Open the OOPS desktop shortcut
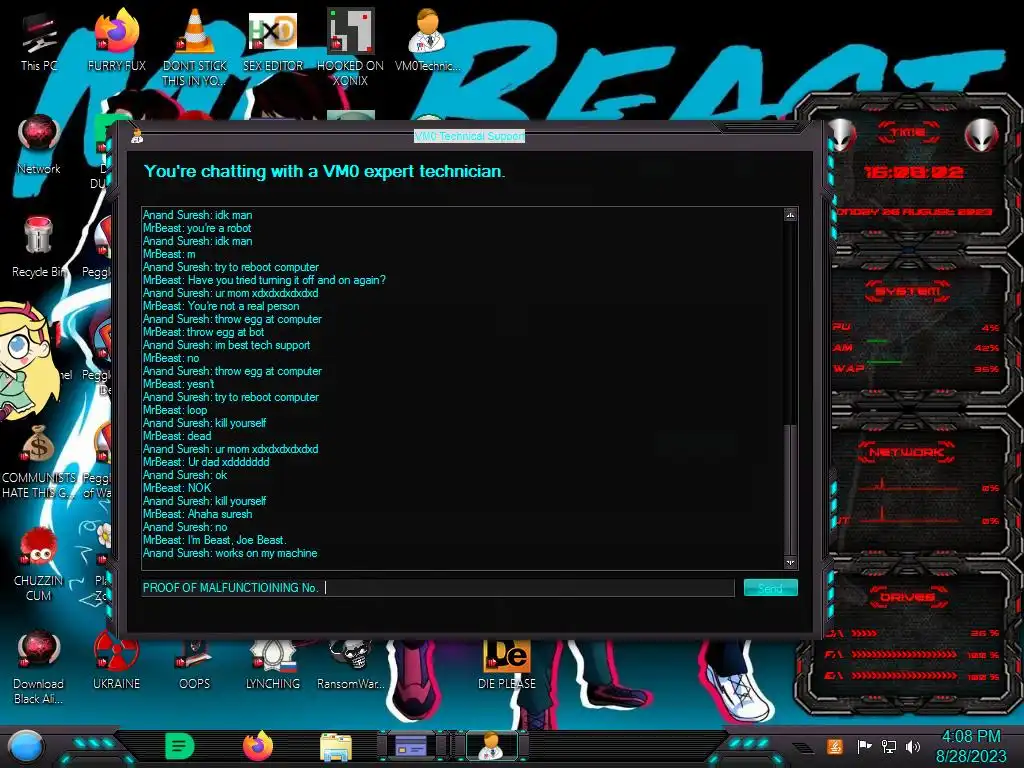 coord(195,665)
